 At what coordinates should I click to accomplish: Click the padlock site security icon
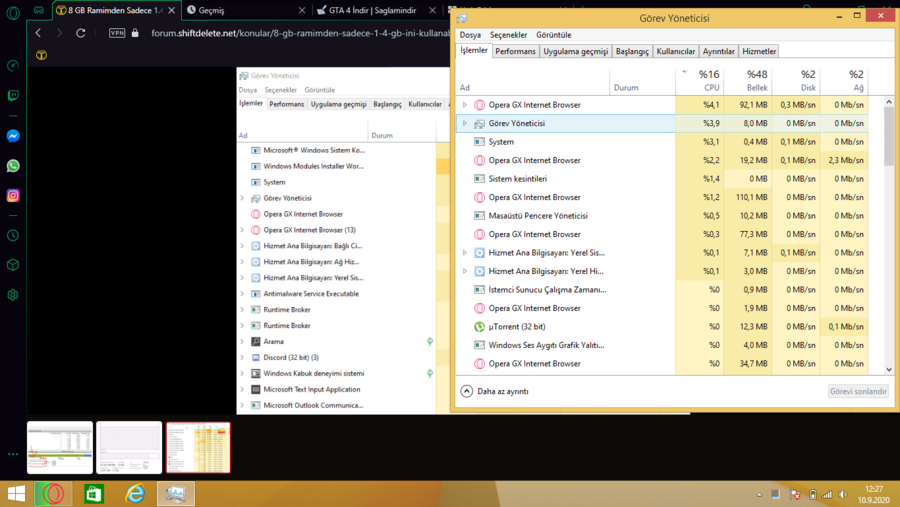tap(135, 33)
